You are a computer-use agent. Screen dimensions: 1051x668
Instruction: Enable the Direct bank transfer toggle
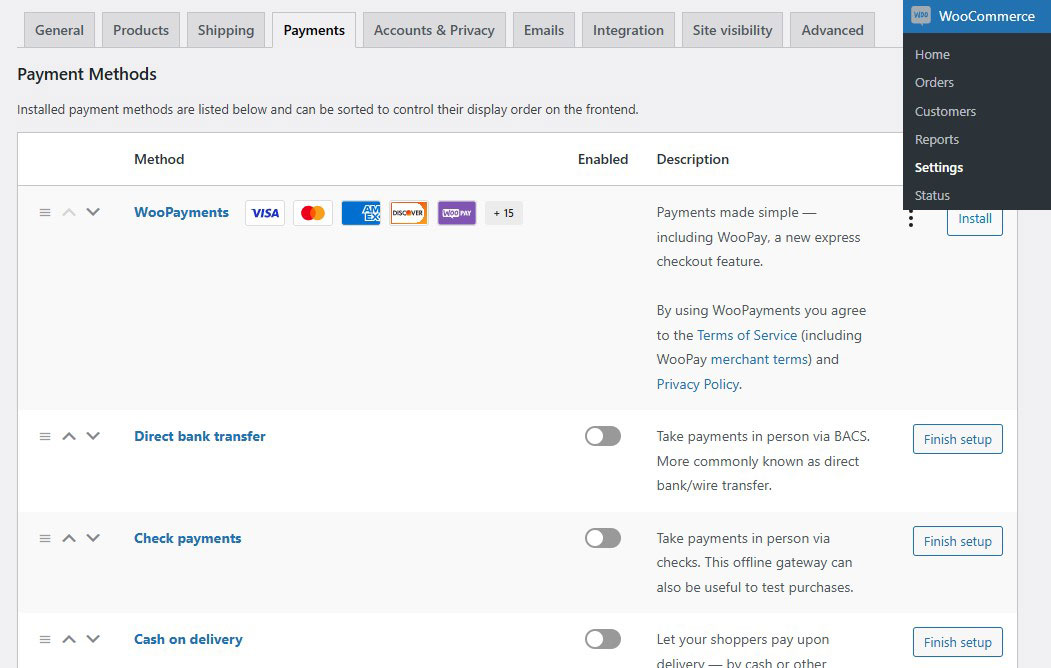(x=603, y=436)
